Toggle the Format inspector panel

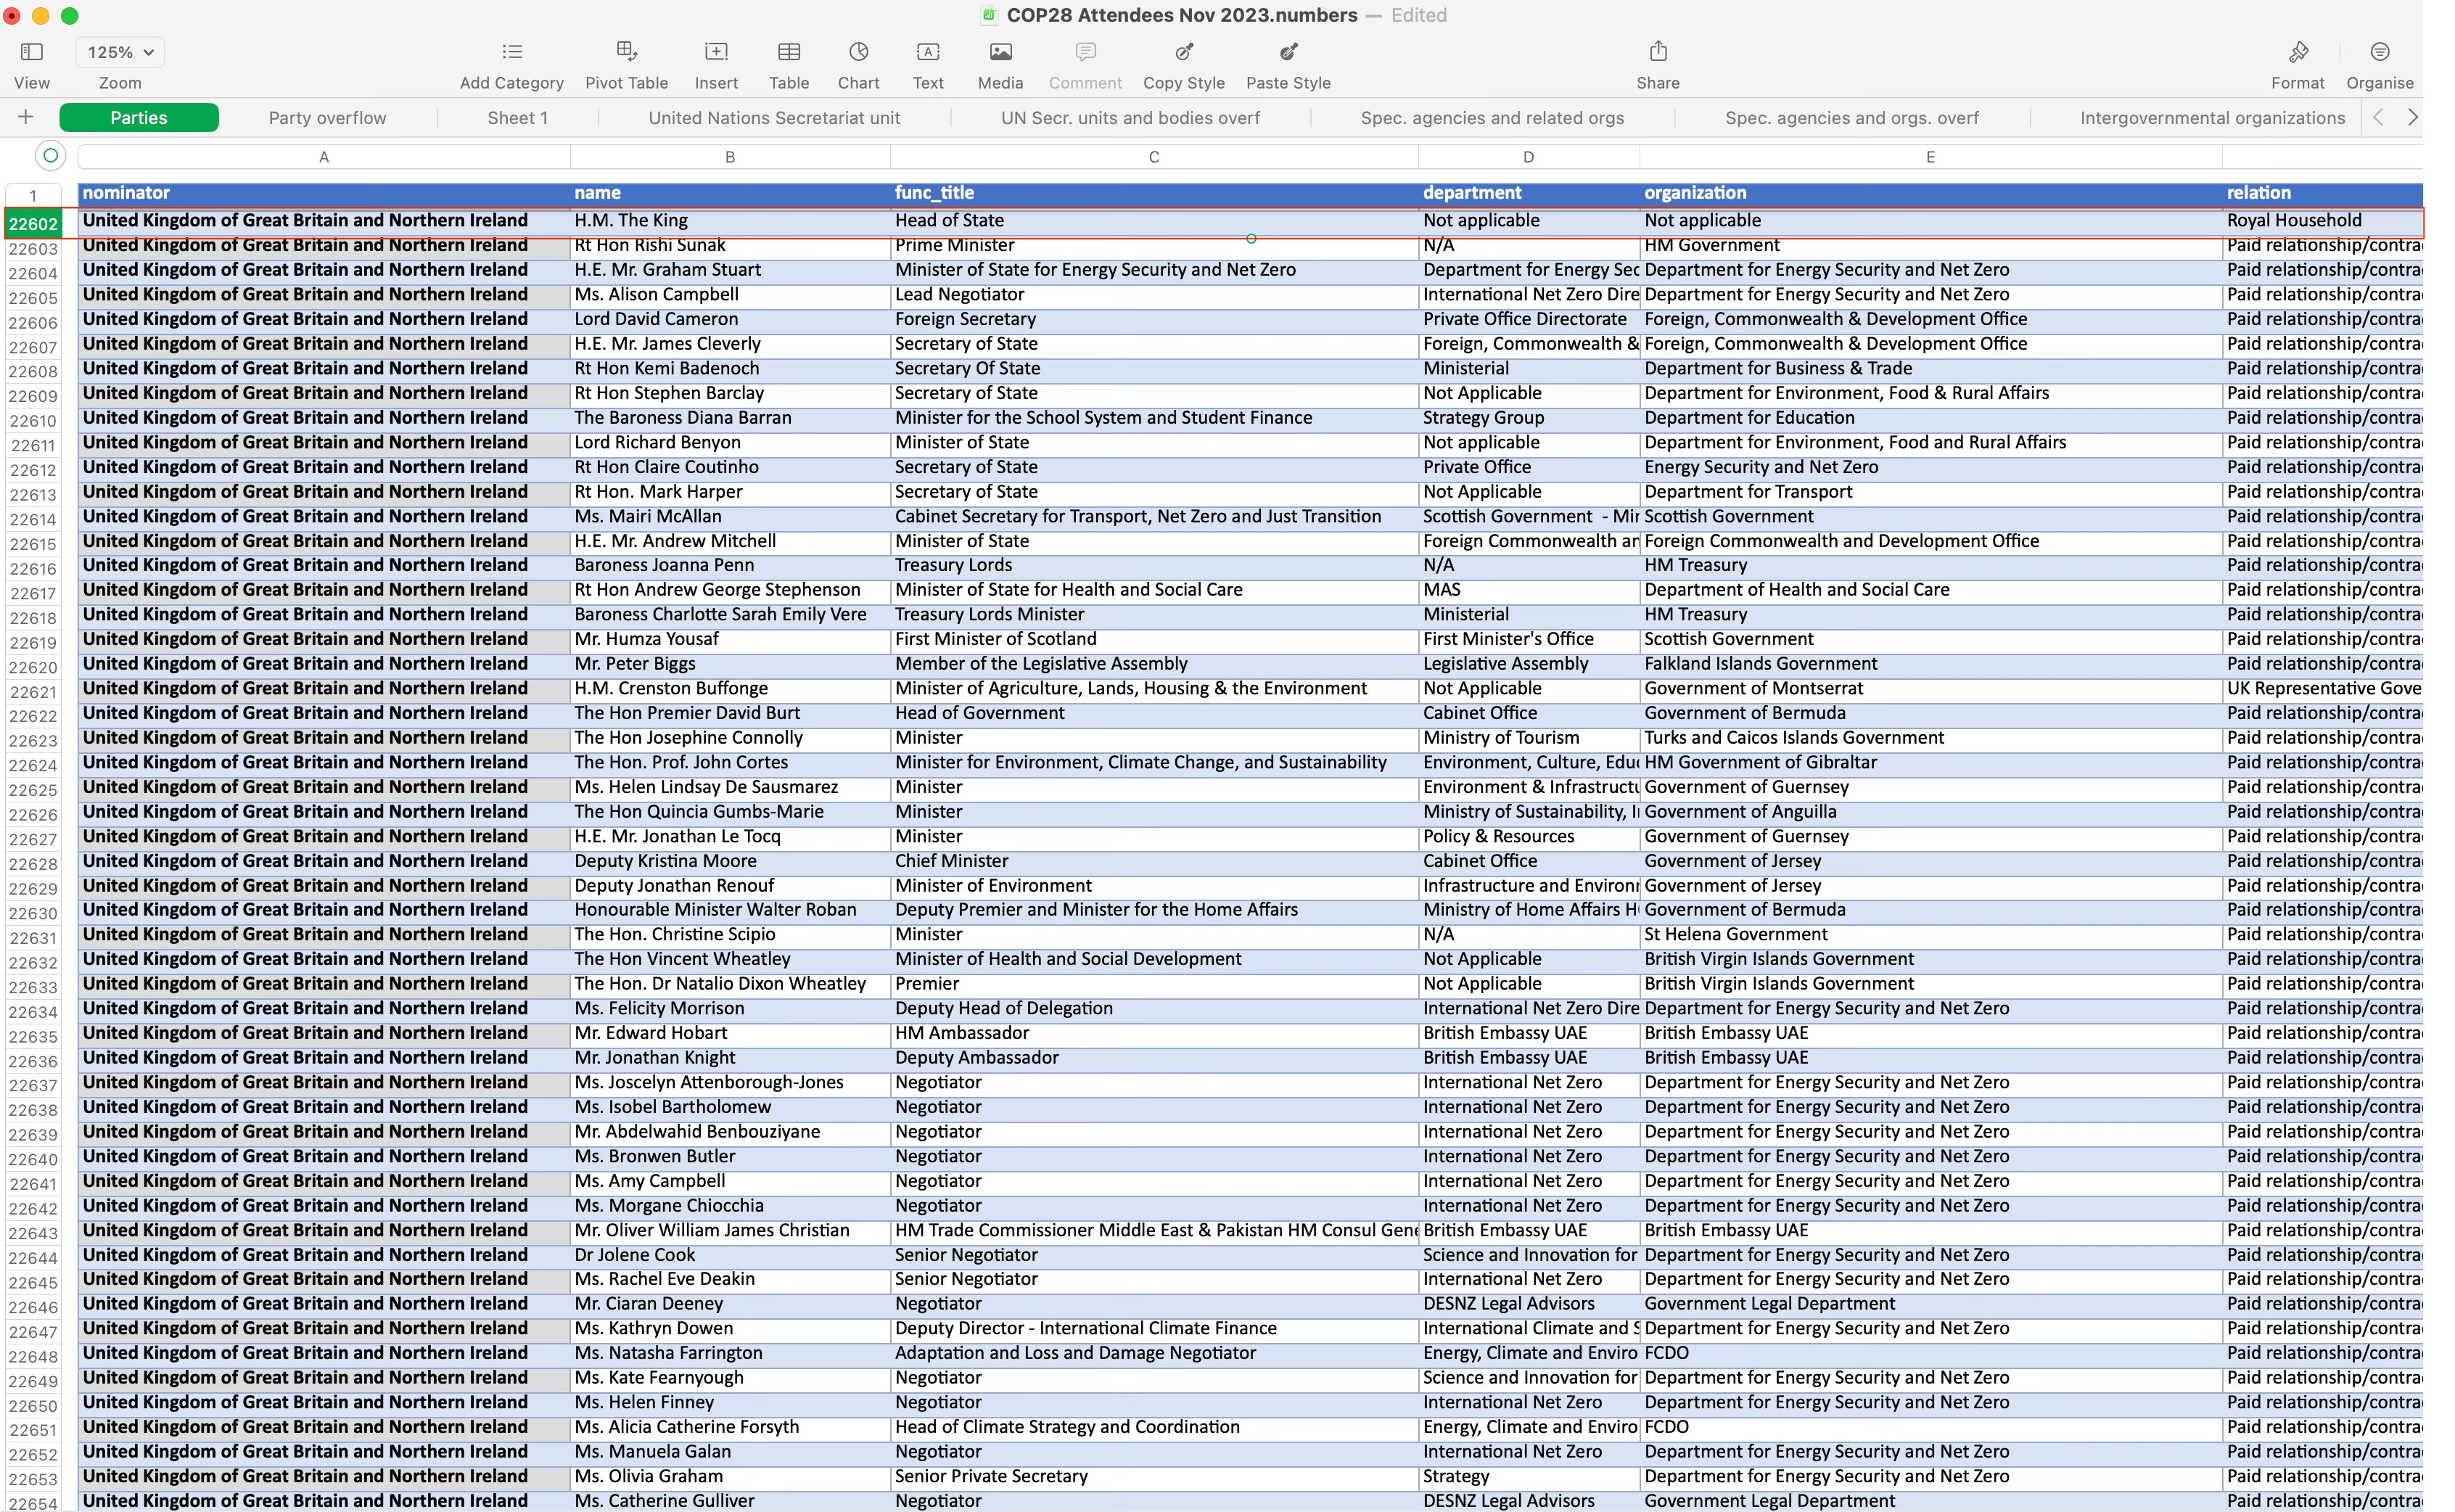point(2297,52)
